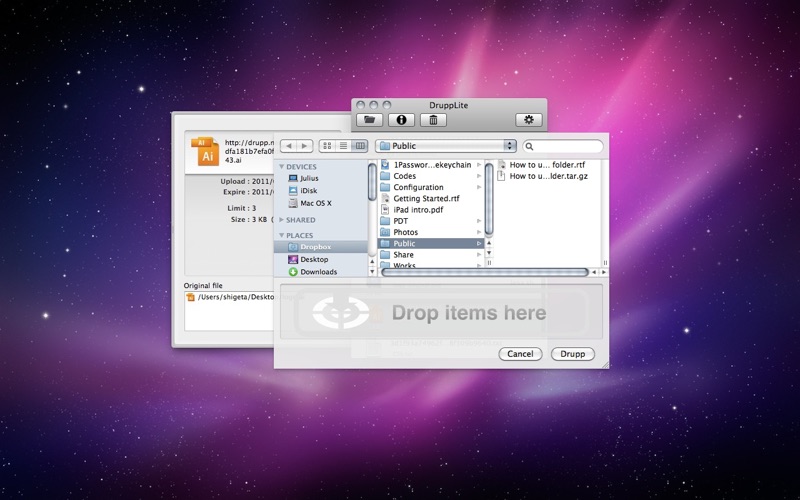The image size is (800, 500).
Task: Select How to u... folder.rtf file
Action: pos(547,165)
